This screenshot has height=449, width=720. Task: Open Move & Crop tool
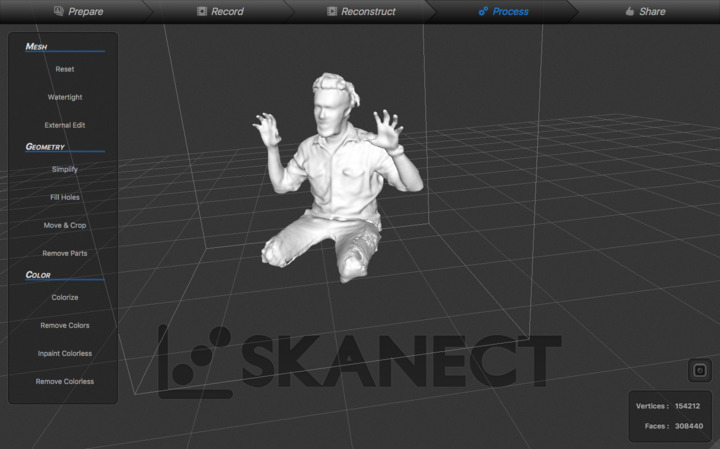pos(65,225)
